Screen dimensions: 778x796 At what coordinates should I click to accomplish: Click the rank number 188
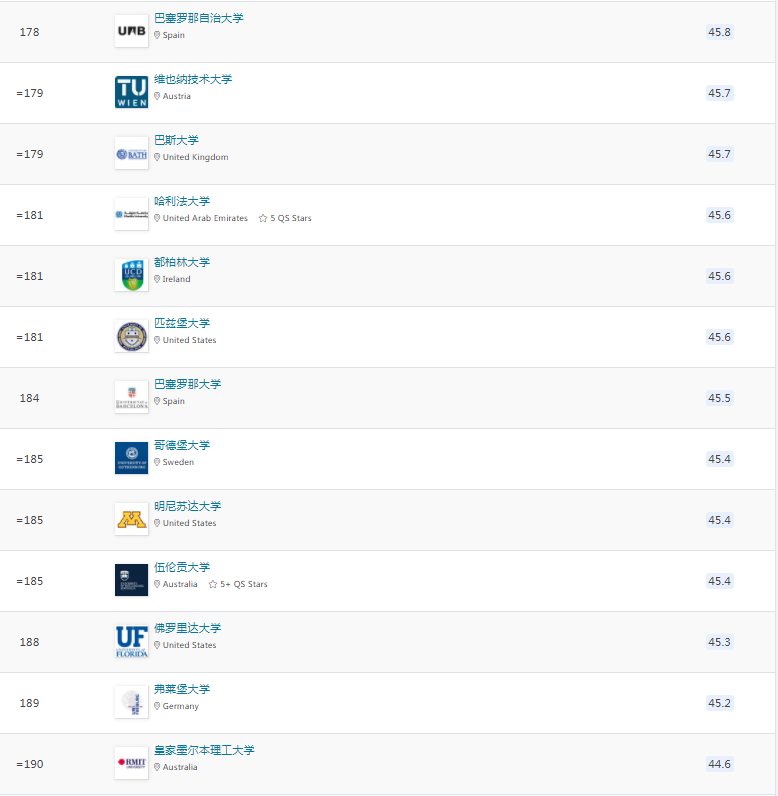pos(29,642)
